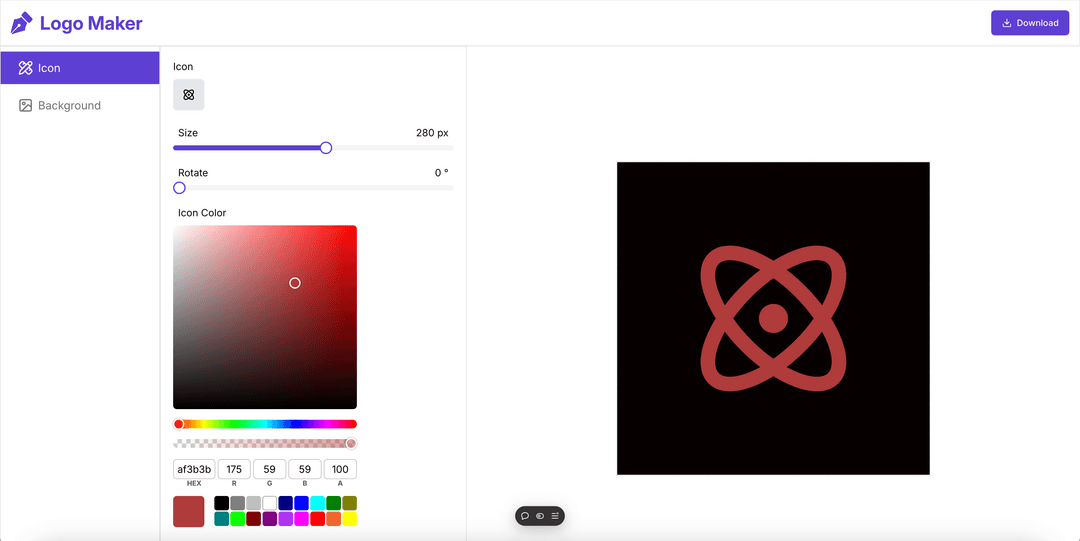This screenshot has width=1080, height=541.
Task: Click the Logo Maker title
Action: pyautogui.click(x=91, y=23)
